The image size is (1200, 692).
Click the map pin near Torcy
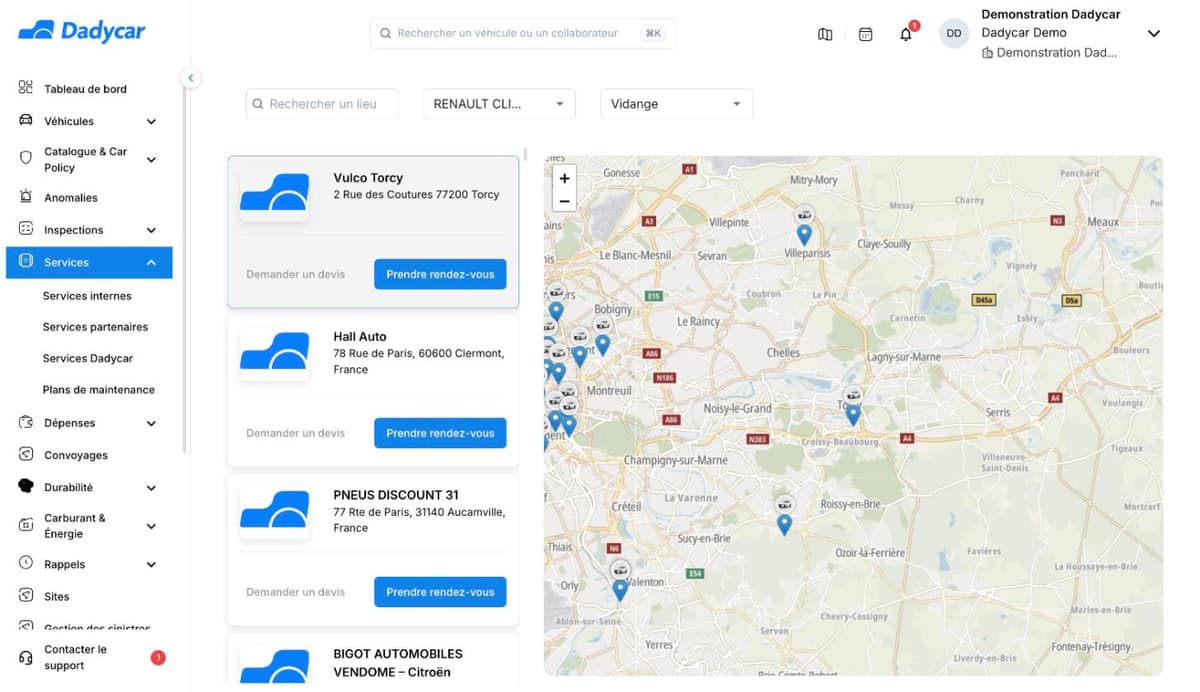click(853, 414)
